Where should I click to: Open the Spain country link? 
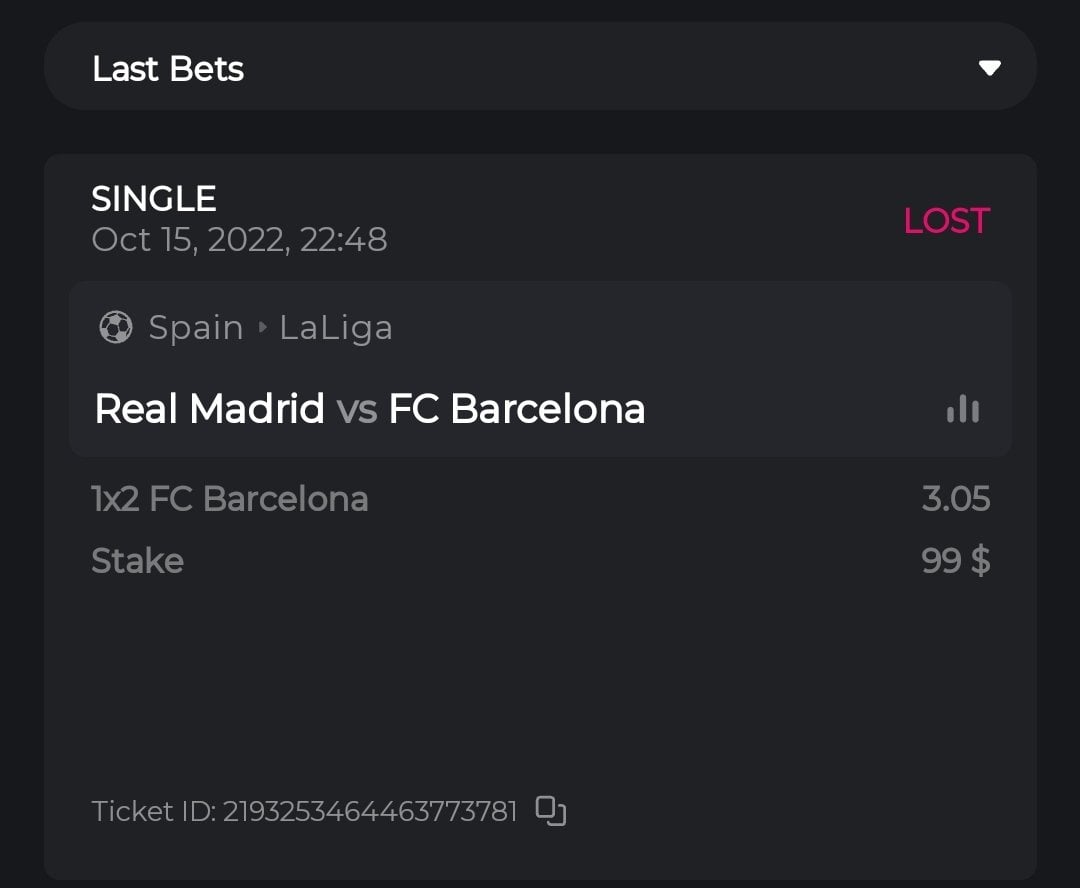tap(196, 327)
